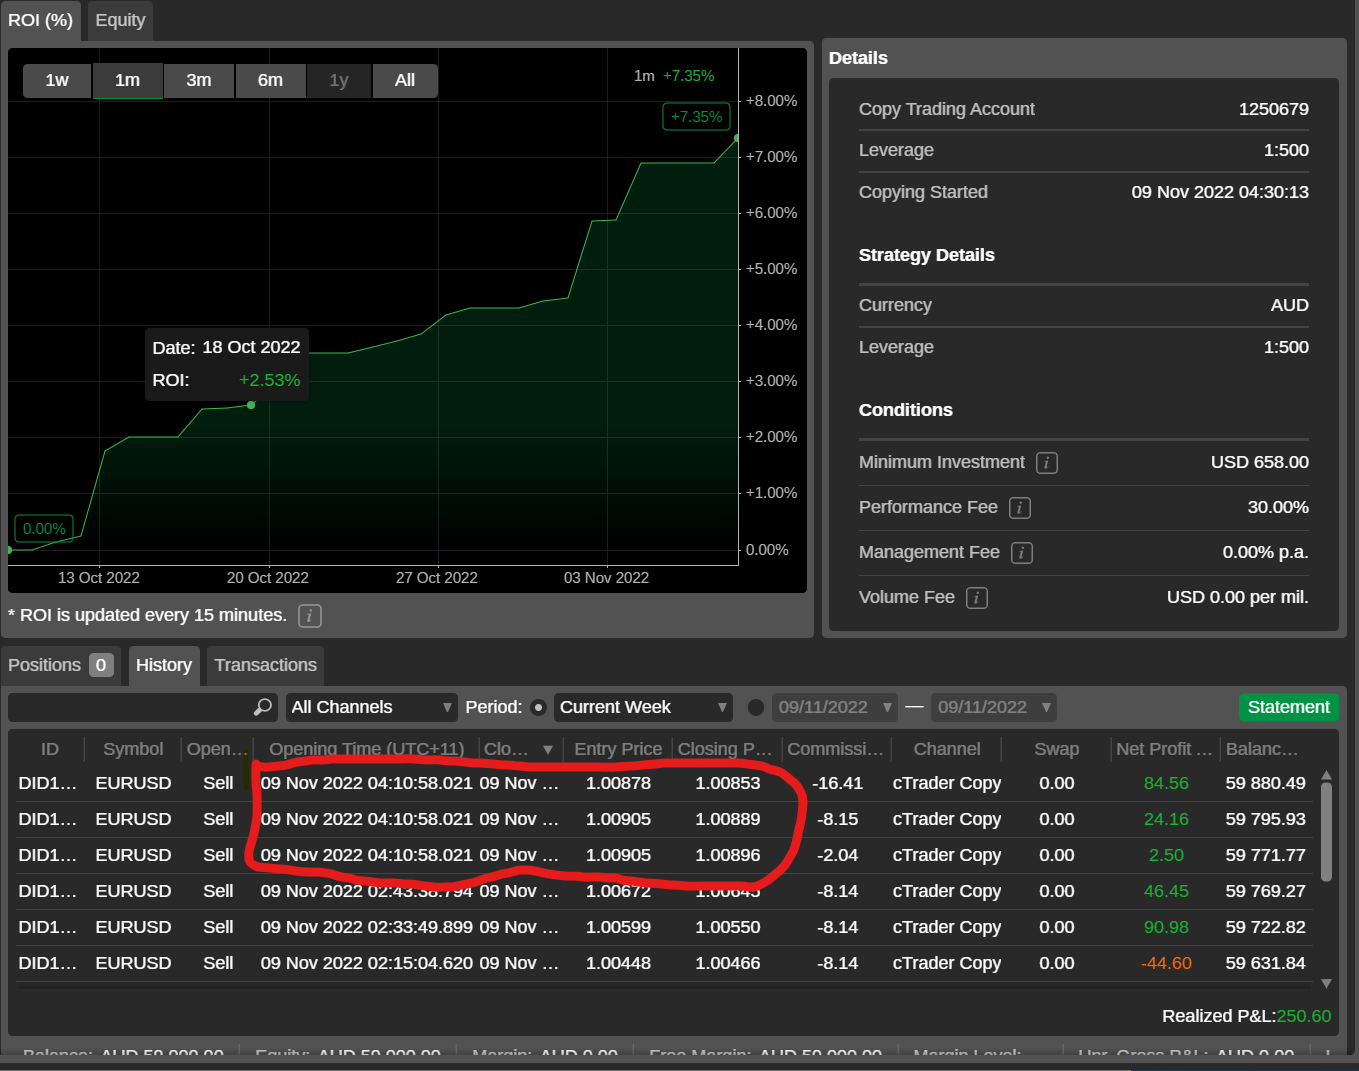
Task: Click the USD 658.00 minimum investment value
Action: click(x=1260, y=463)
